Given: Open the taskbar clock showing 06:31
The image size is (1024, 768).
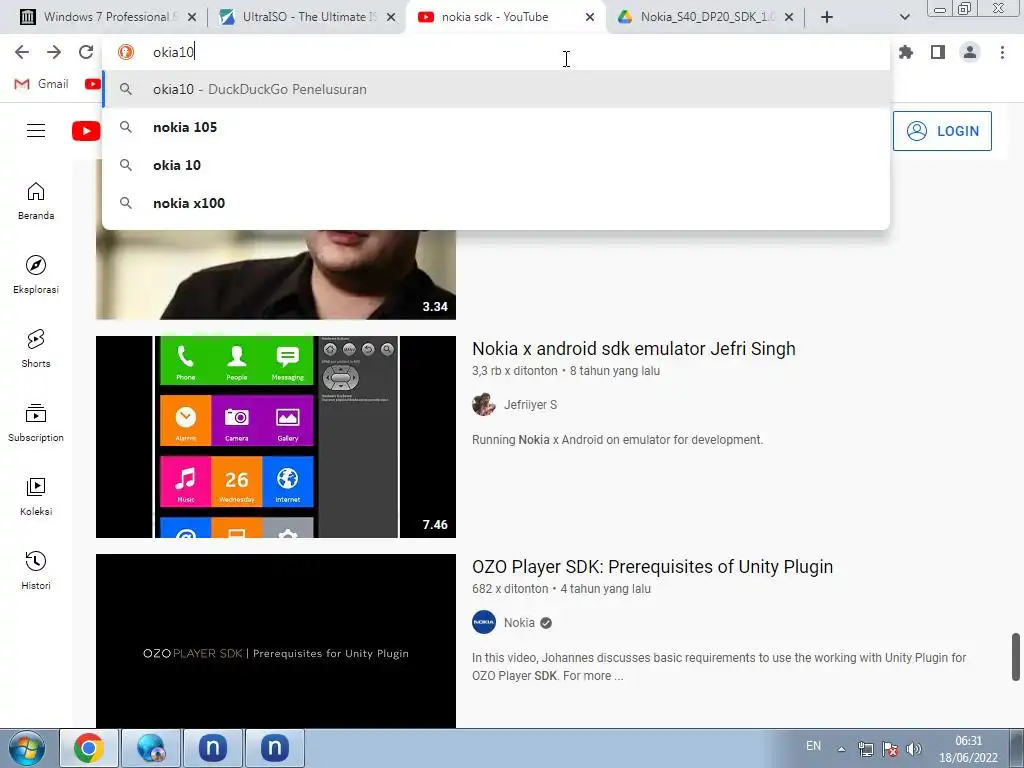Looking at the screenshot, I should pos(968,749).
